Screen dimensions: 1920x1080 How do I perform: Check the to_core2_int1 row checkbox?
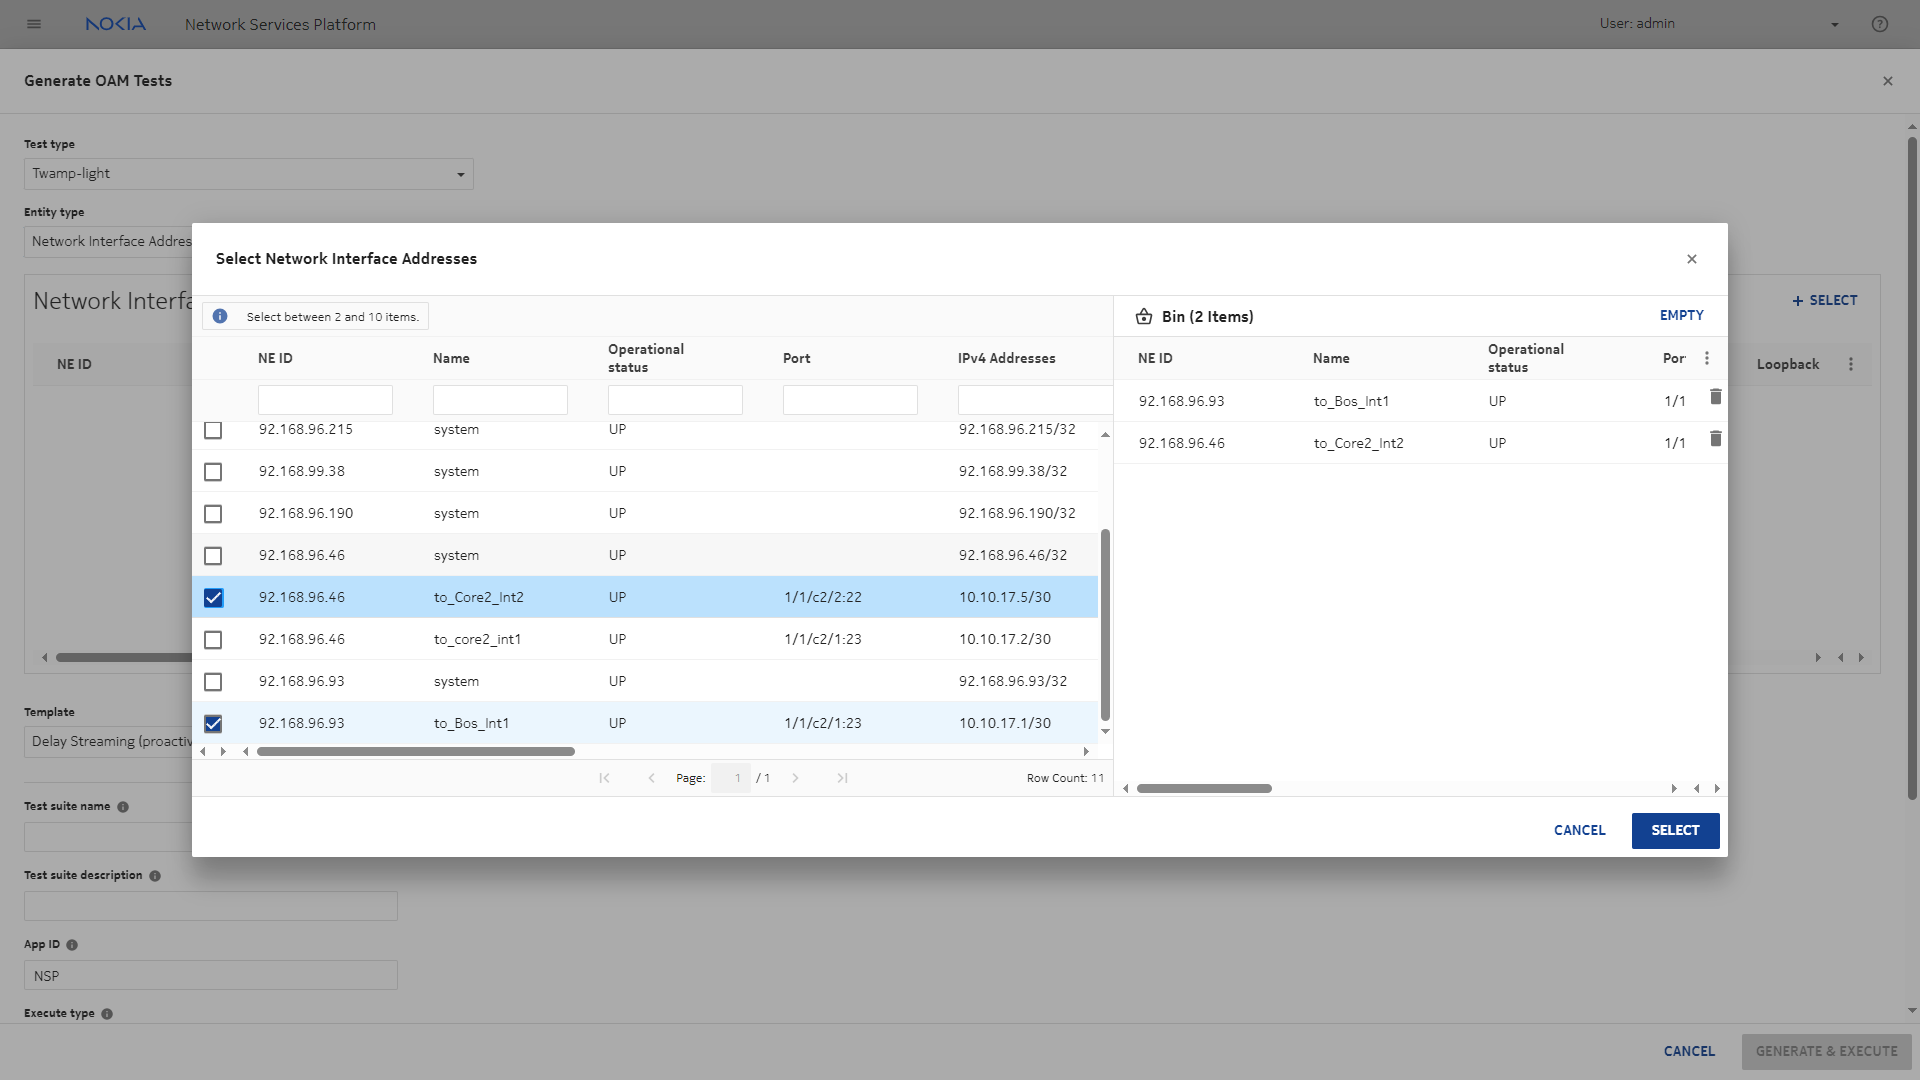(x=213, y=640)
